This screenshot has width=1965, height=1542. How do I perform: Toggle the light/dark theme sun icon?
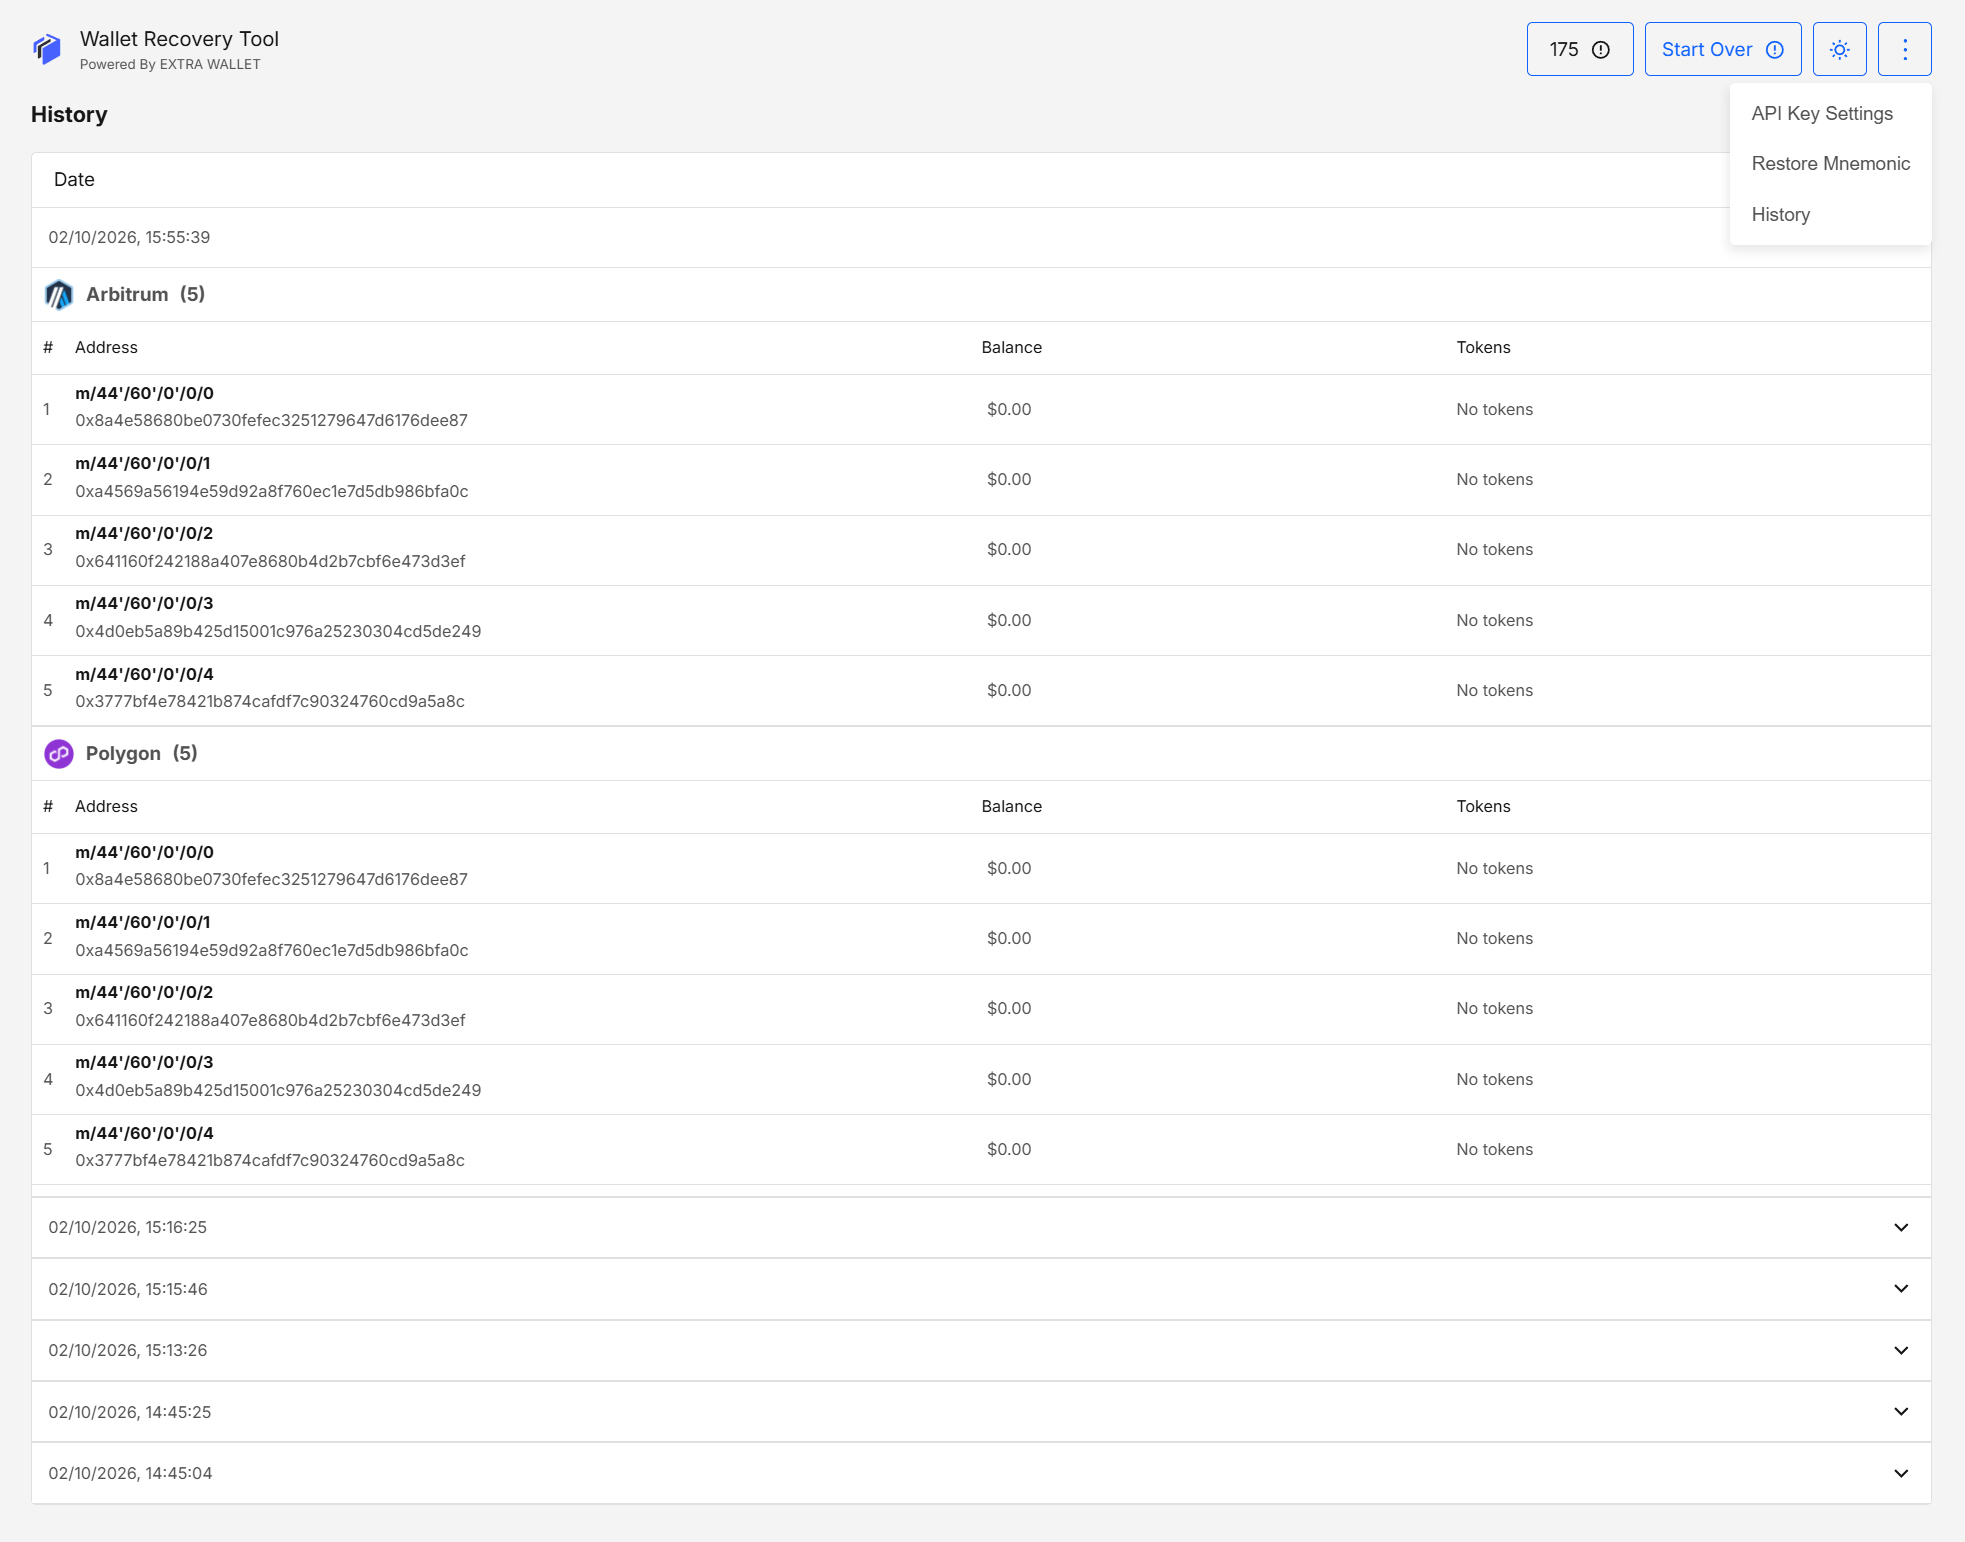tap(1839, 49)
